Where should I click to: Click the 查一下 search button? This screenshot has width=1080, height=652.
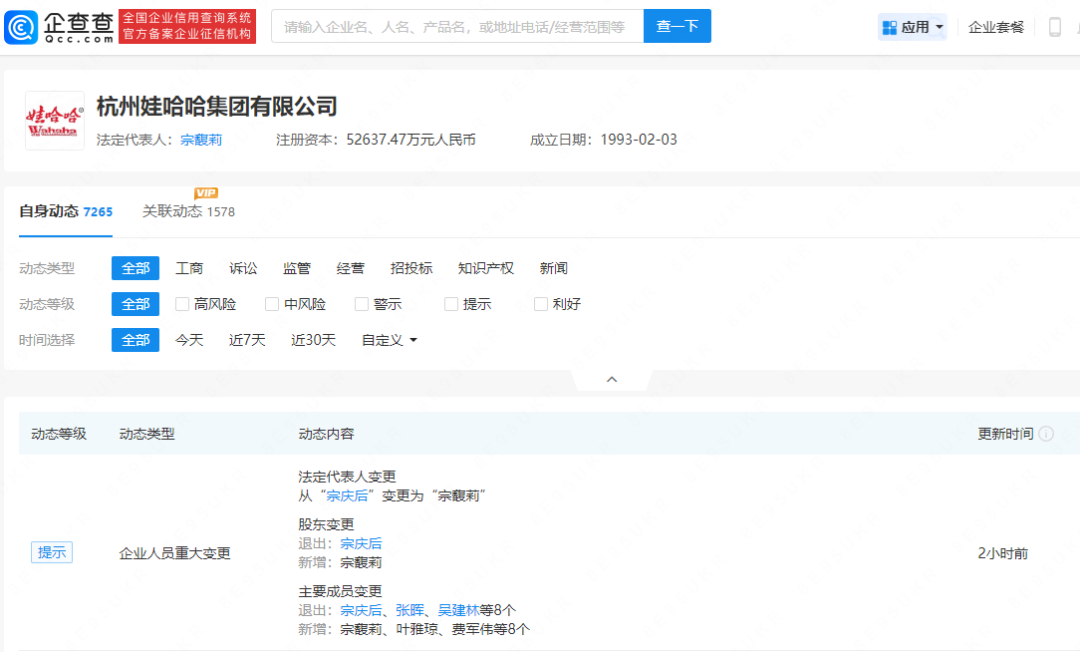pos(677,26)
